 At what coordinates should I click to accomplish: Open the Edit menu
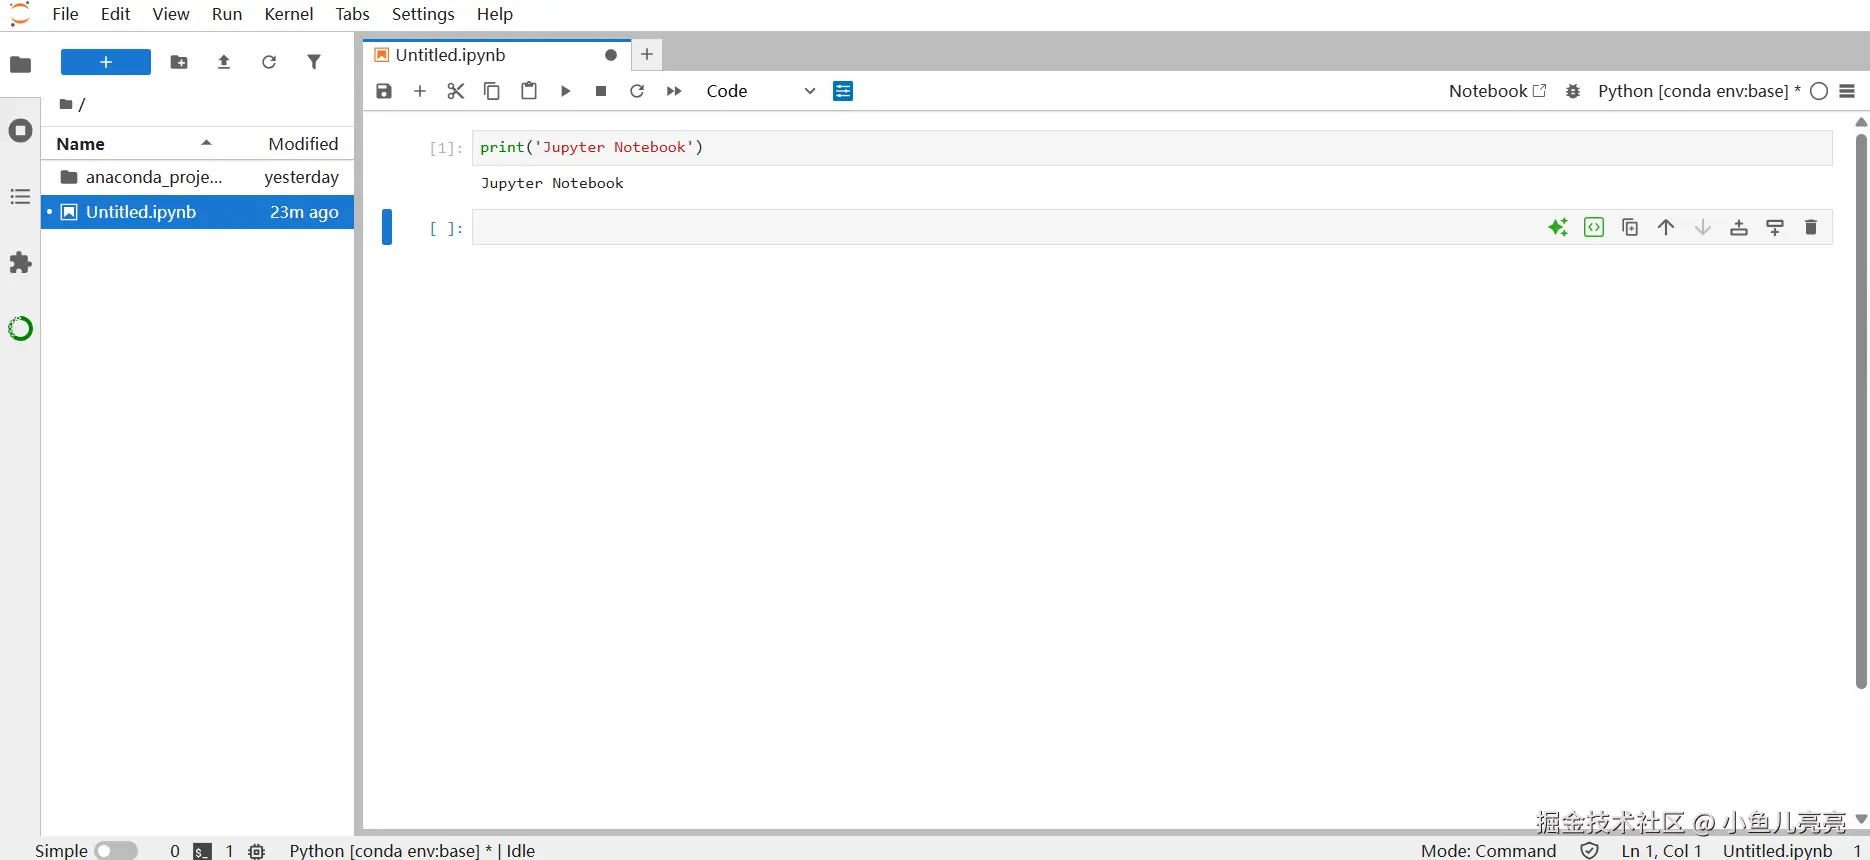pos(116,14)
